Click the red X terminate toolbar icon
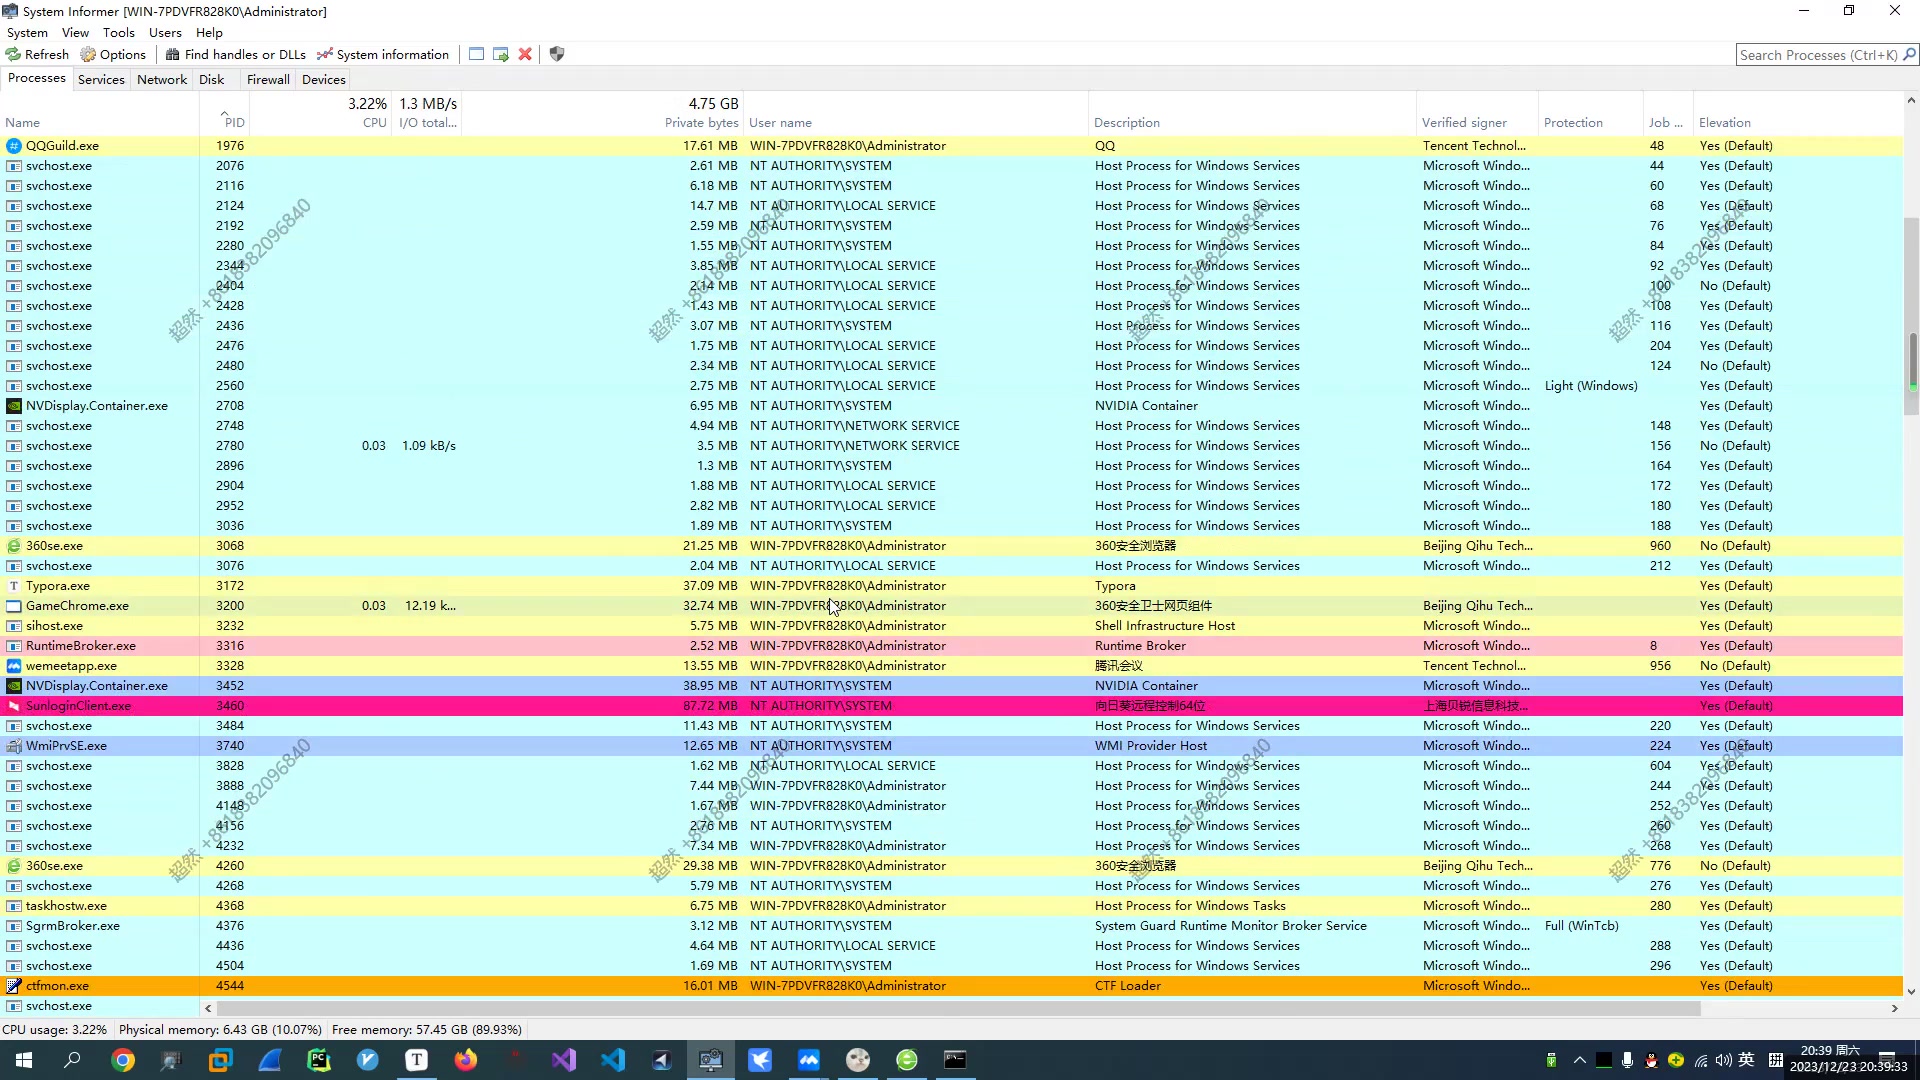 click(x=525, y=54)
